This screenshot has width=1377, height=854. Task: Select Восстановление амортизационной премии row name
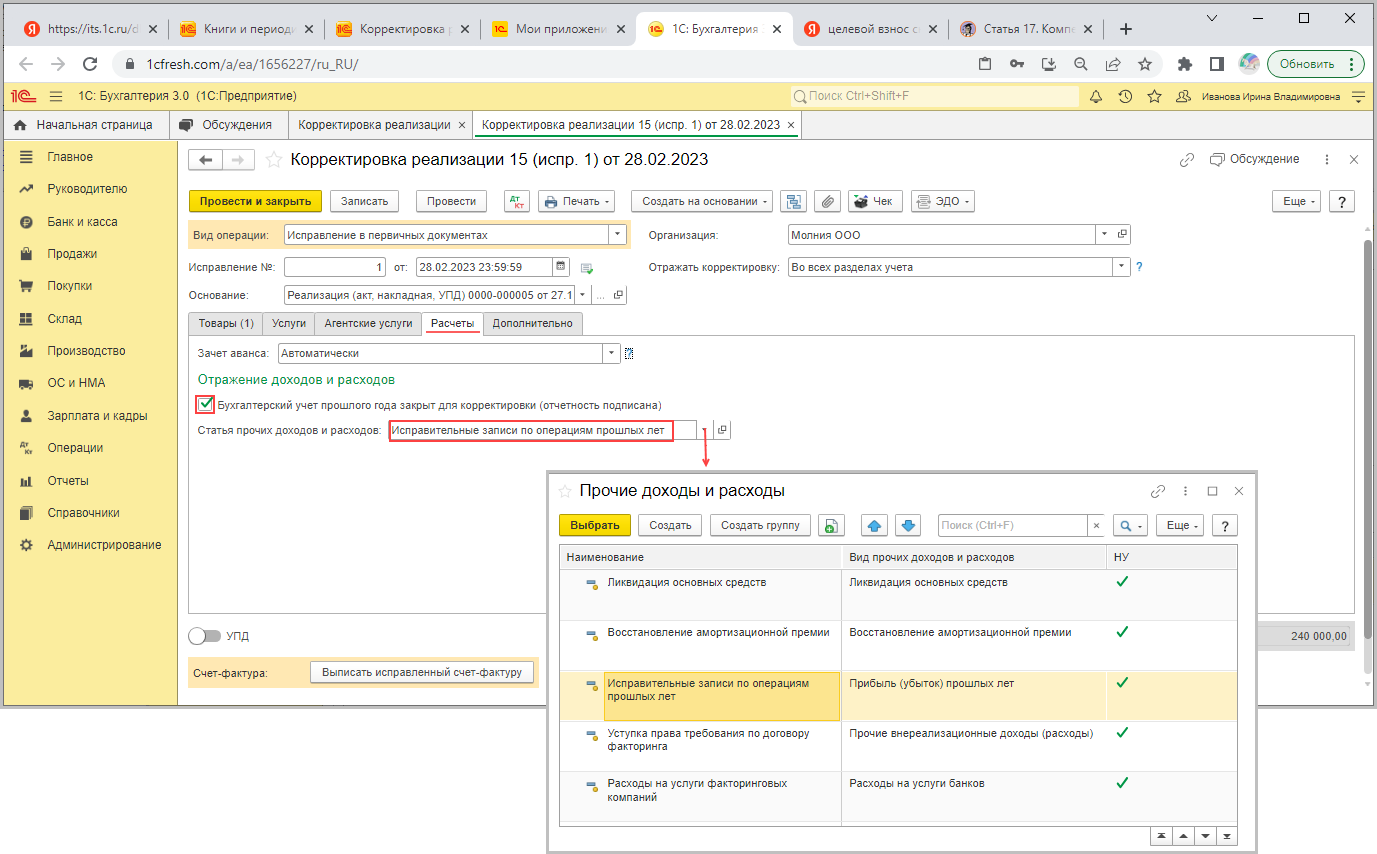tap(718, 632)
